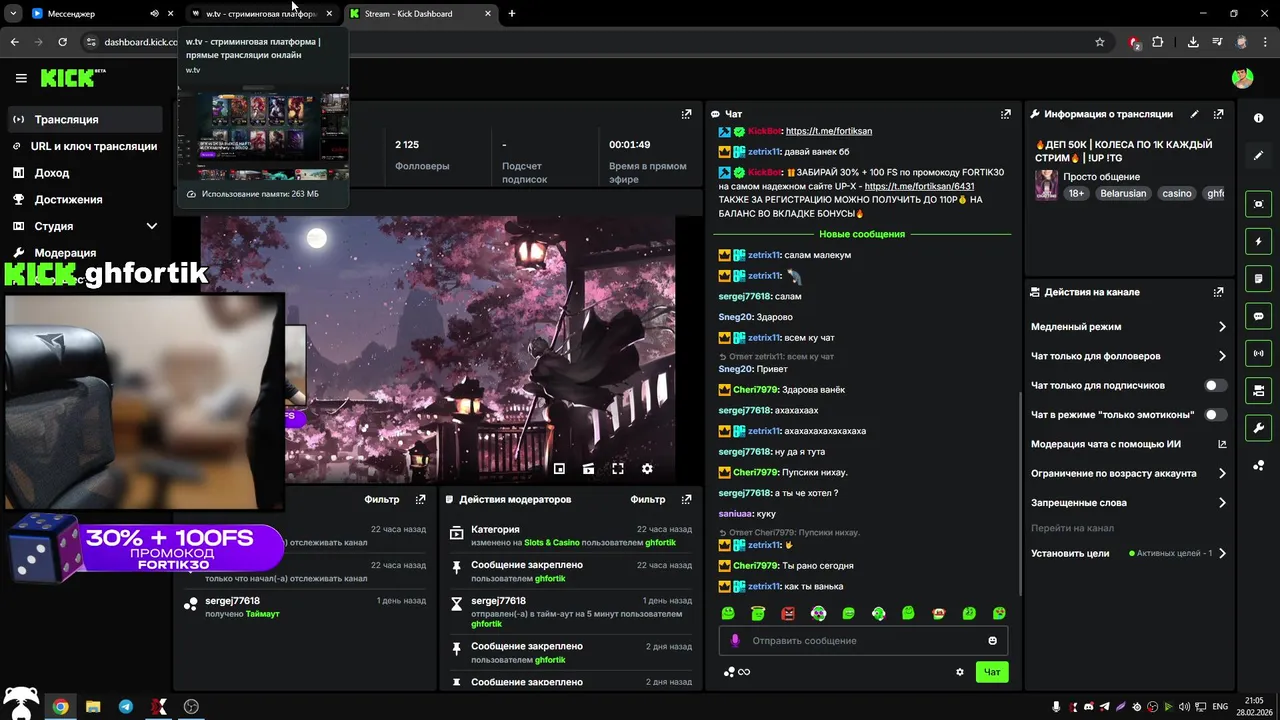Click Новые сообщения divider label

(x=862, y=234)
